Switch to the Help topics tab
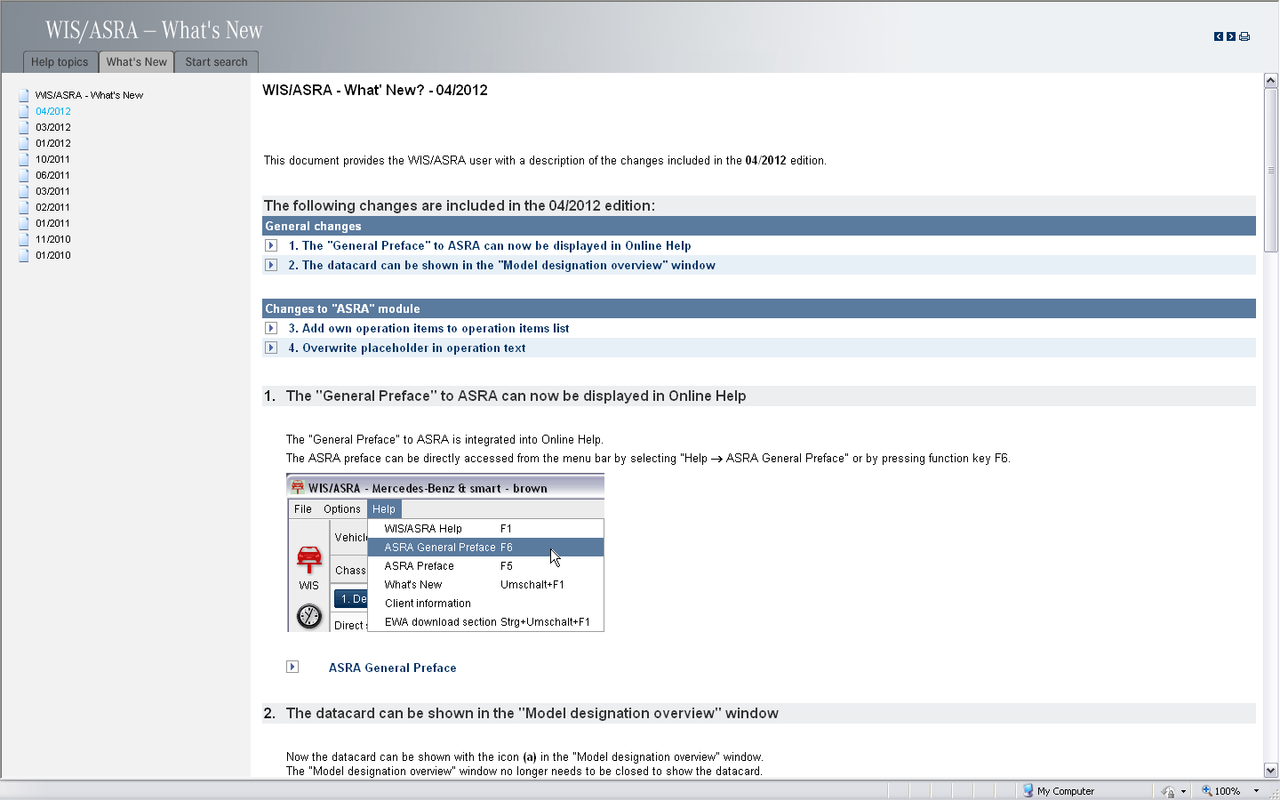The height and width of the screenshot is (800, 1280). [x=60, y=62]
